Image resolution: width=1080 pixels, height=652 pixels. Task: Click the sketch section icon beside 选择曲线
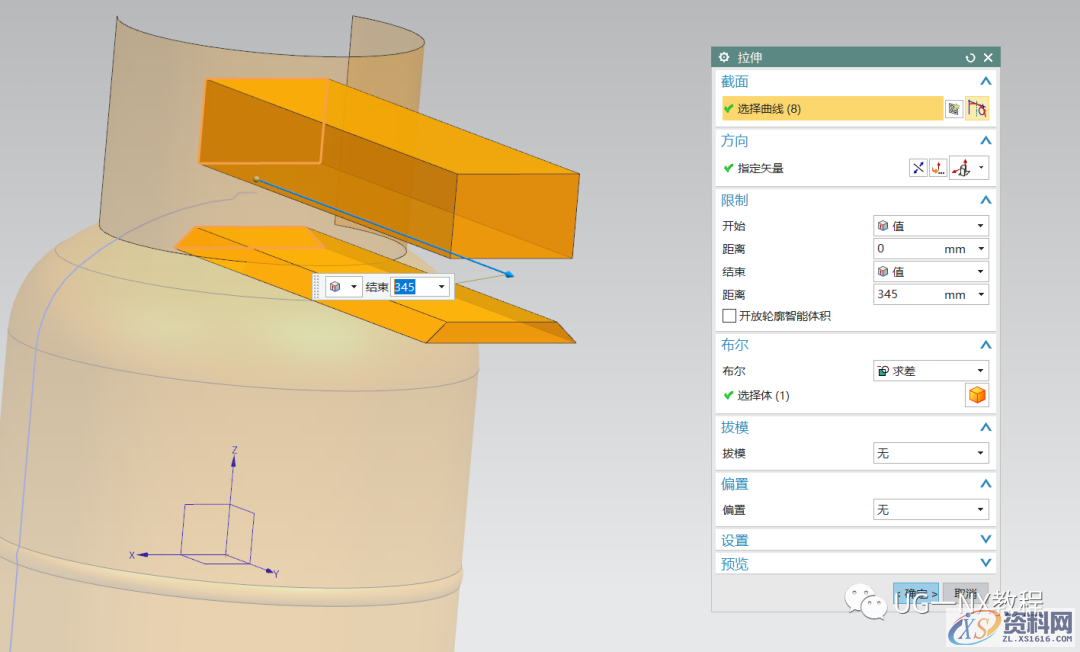(954, 108)
